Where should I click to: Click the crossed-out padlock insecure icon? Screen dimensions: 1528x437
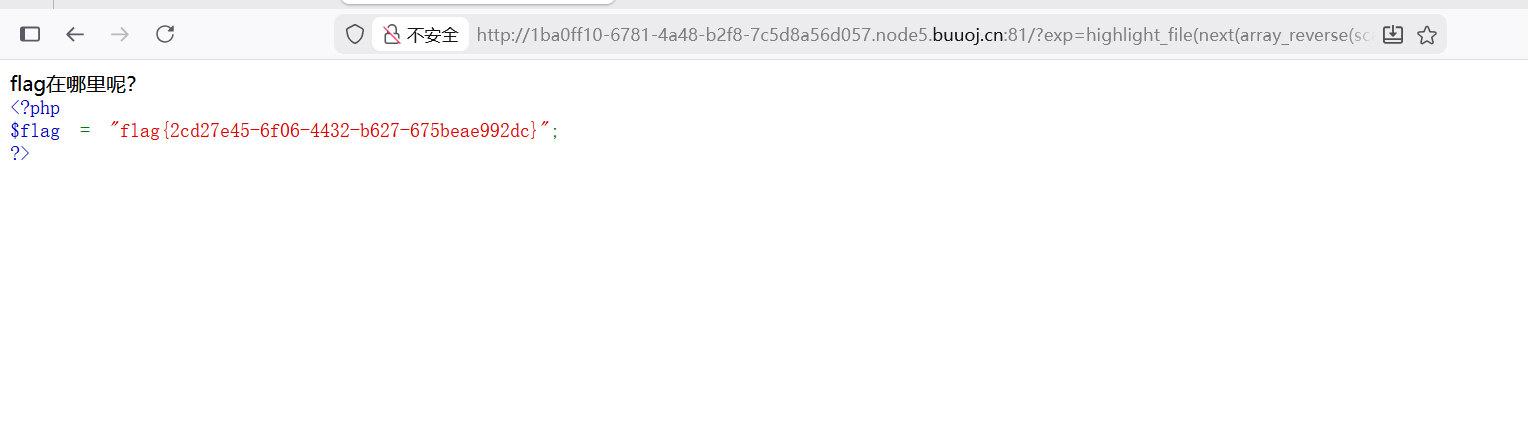[x=391, y=35]
